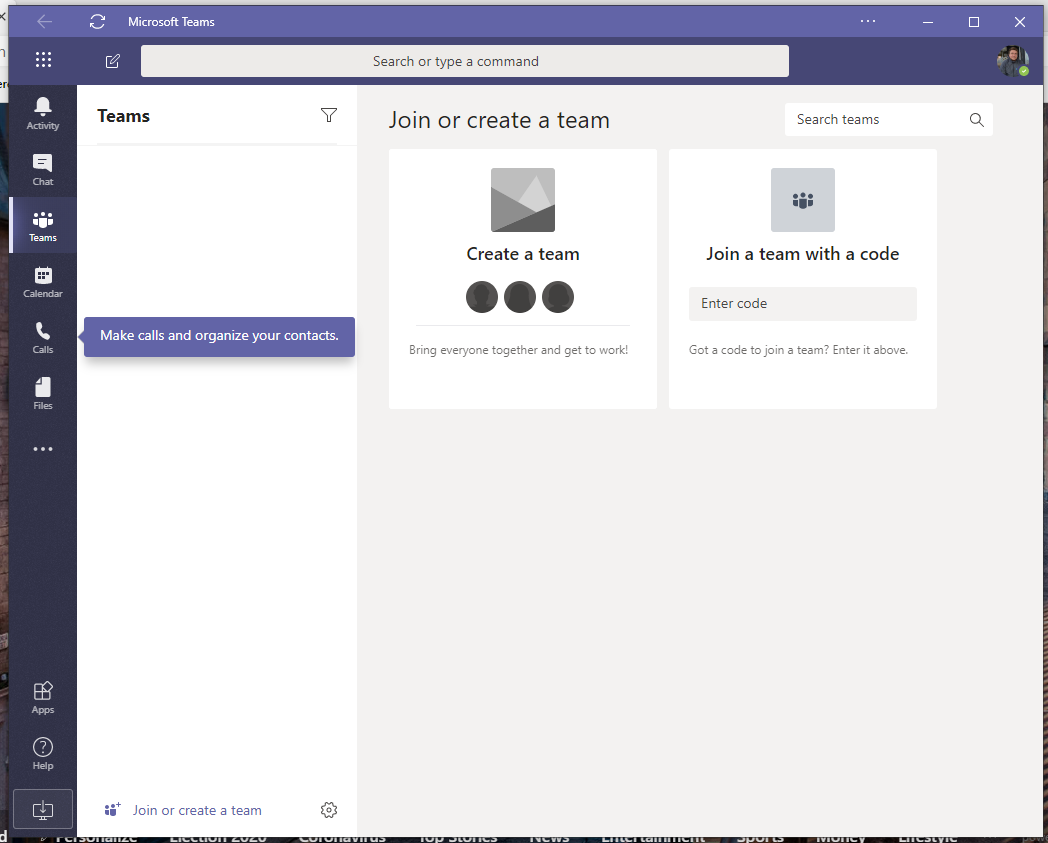Click the Search or type a command bar
Image resolution: width=1048 pixels, height=843 pixels.
[x=464, y=60]
